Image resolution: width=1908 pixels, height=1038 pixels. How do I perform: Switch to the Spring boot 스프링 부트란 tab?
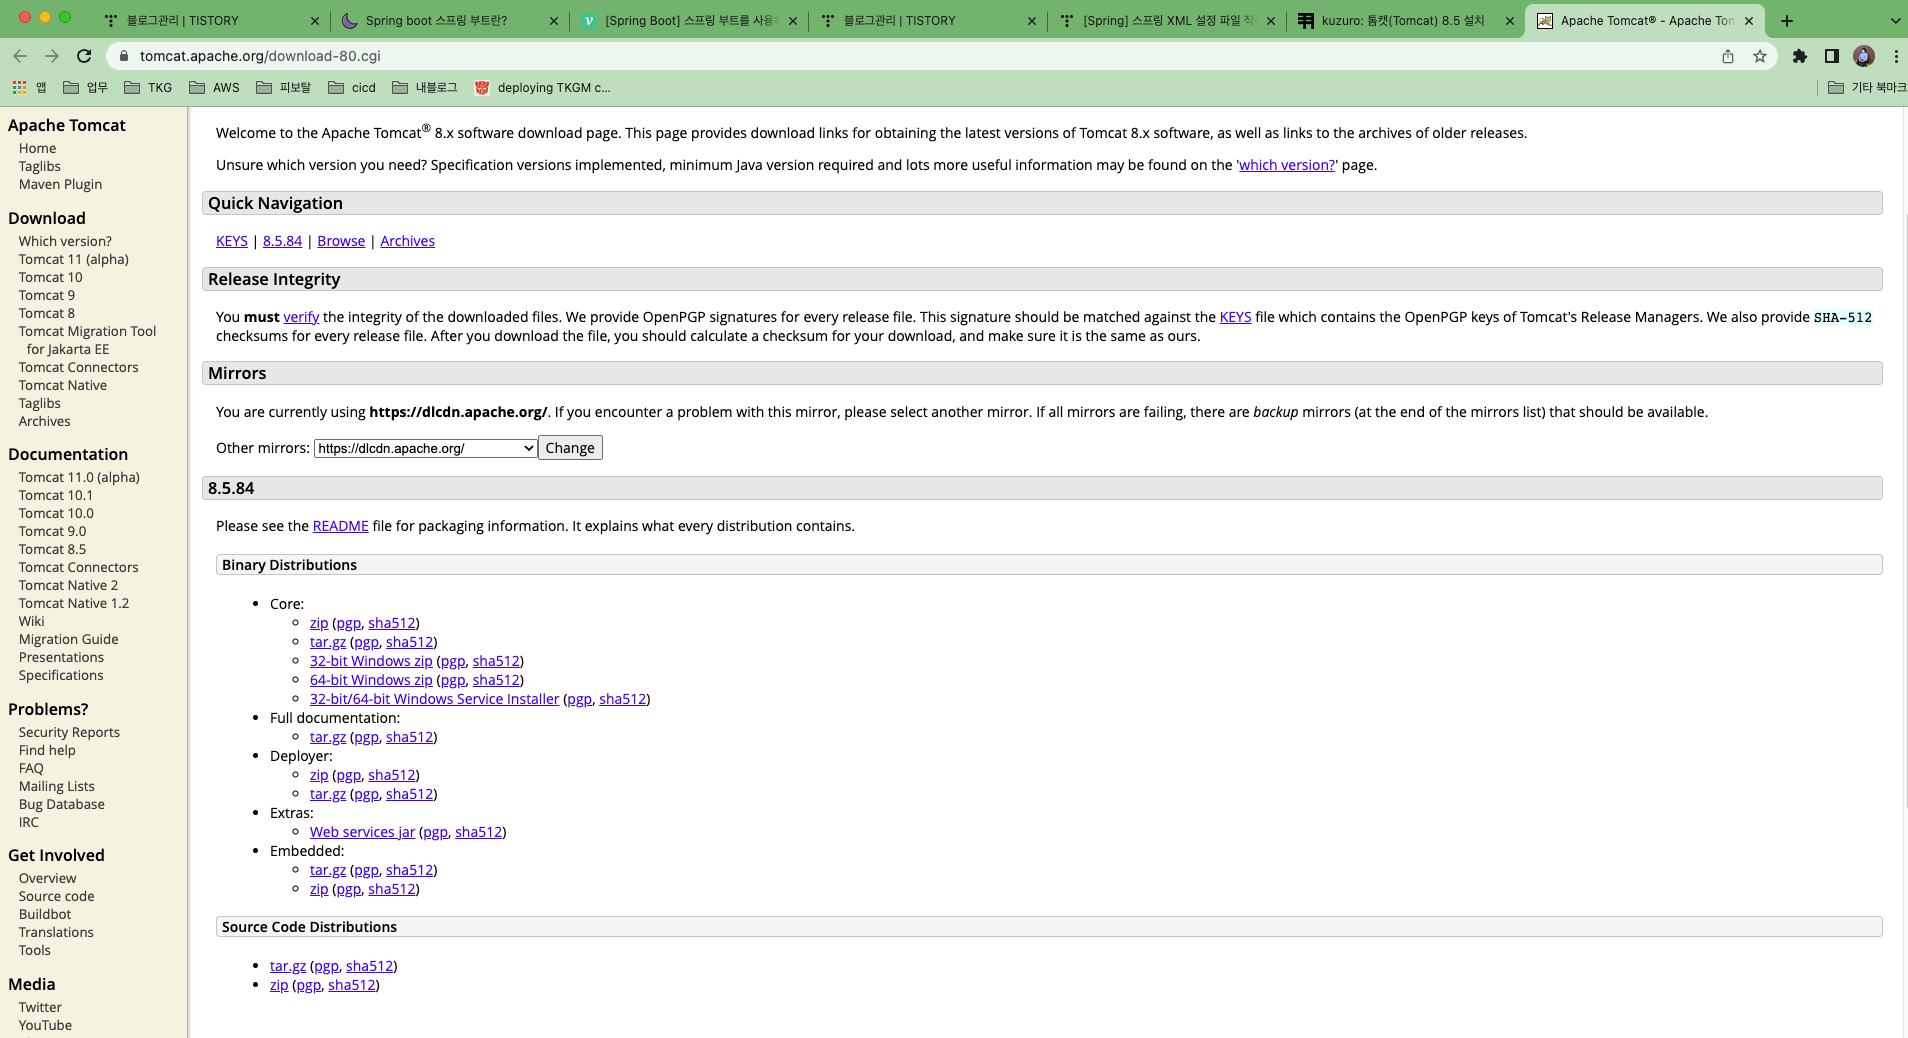[449, 20]
